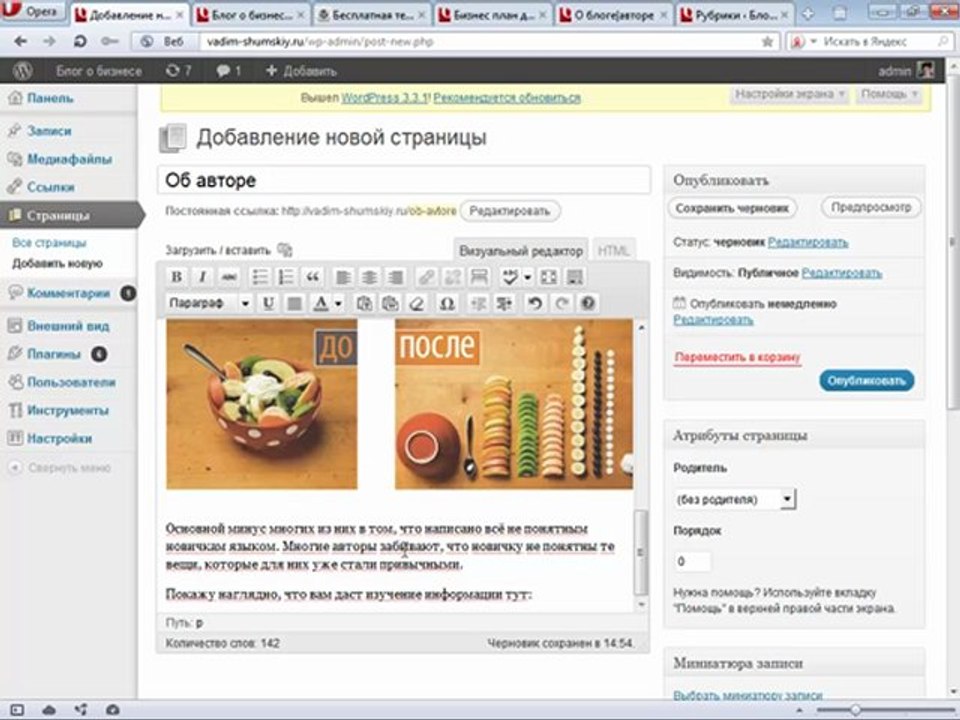Redo the last undone edit
The image size is (960, 720).
[561, 303]
